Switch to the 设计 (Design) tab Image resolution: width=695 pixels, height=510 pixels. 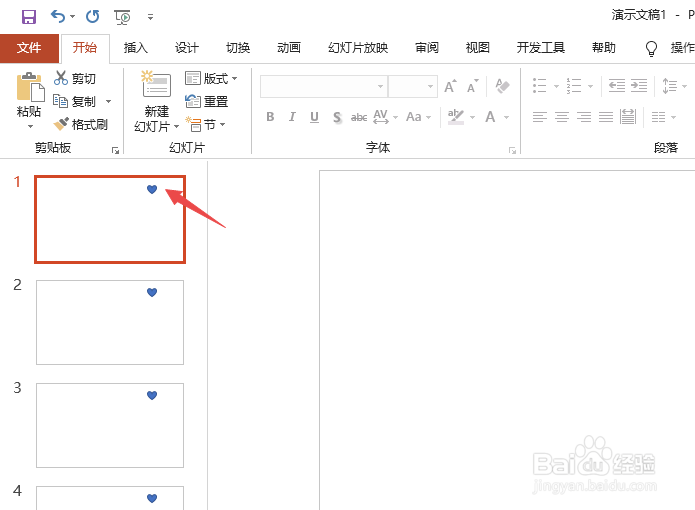tap(187, 48)
